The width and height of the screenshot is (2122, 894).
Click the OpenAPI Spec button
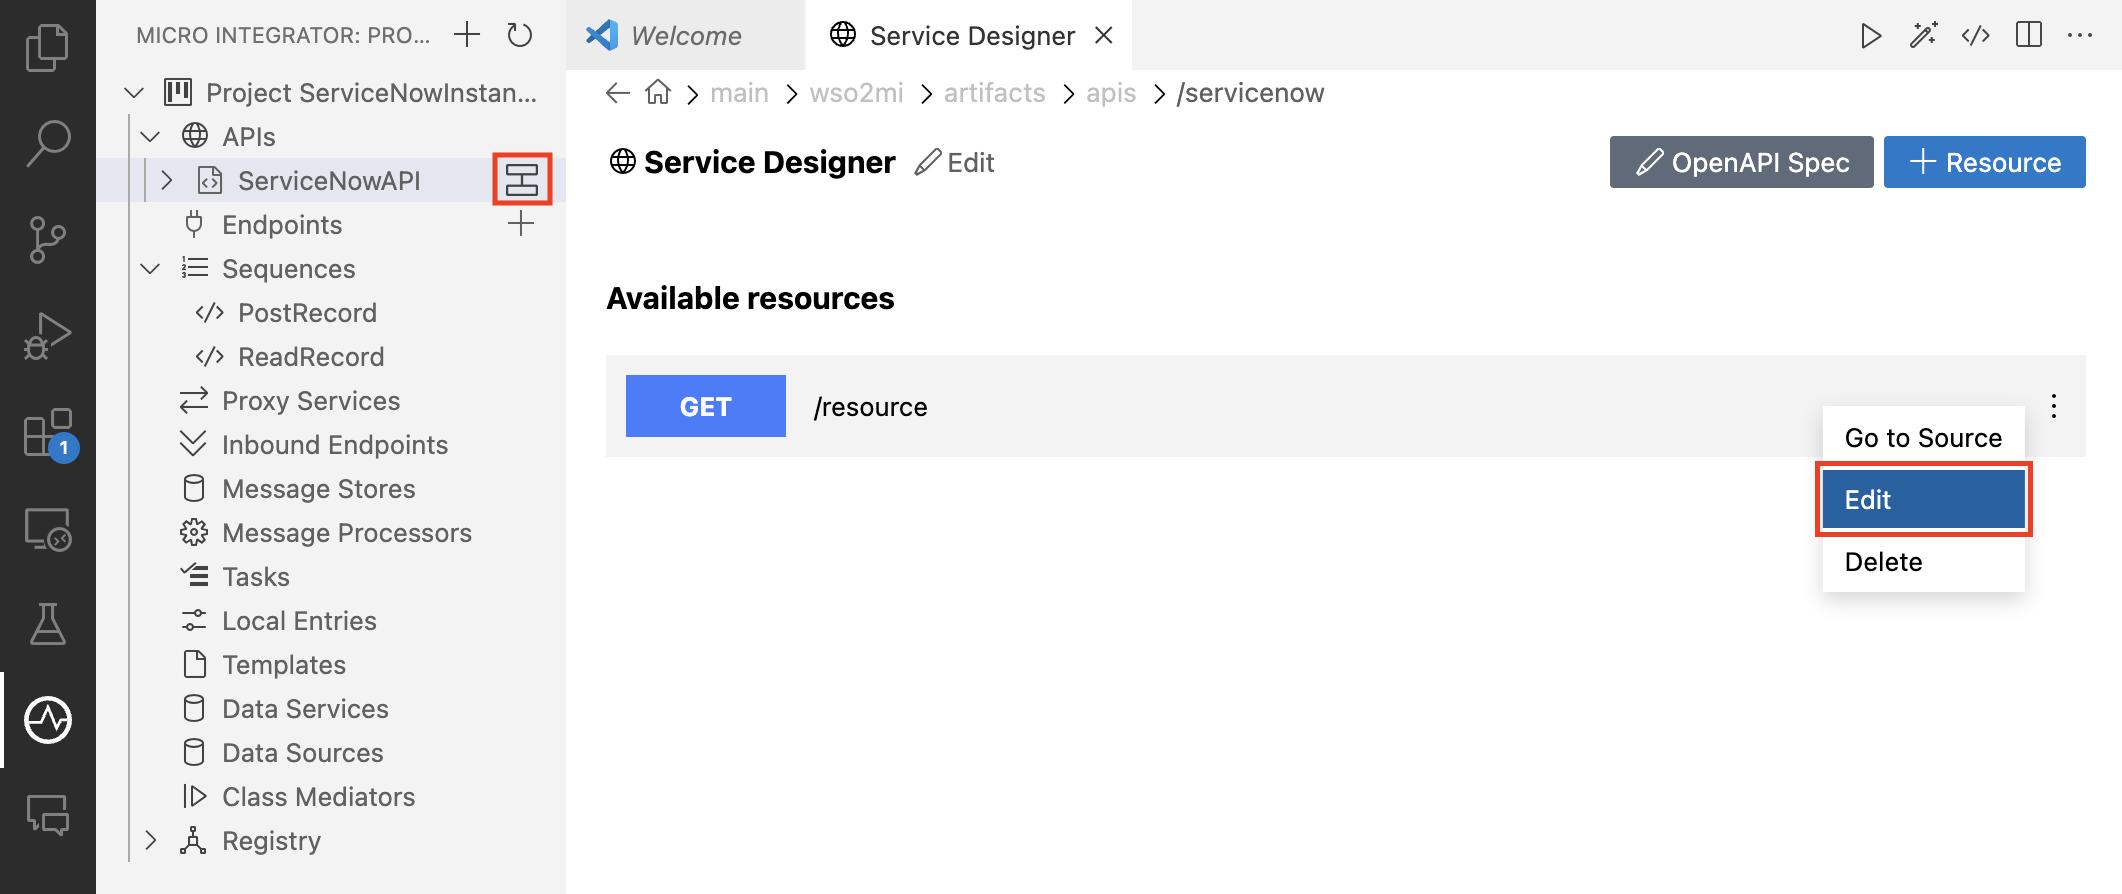pyautogui.click(x=1741, y=162)
